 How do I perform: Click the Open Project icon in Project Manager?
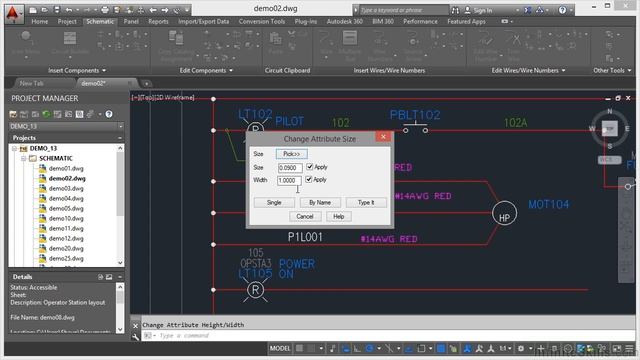pyautogui.click(x=13, y=114)
